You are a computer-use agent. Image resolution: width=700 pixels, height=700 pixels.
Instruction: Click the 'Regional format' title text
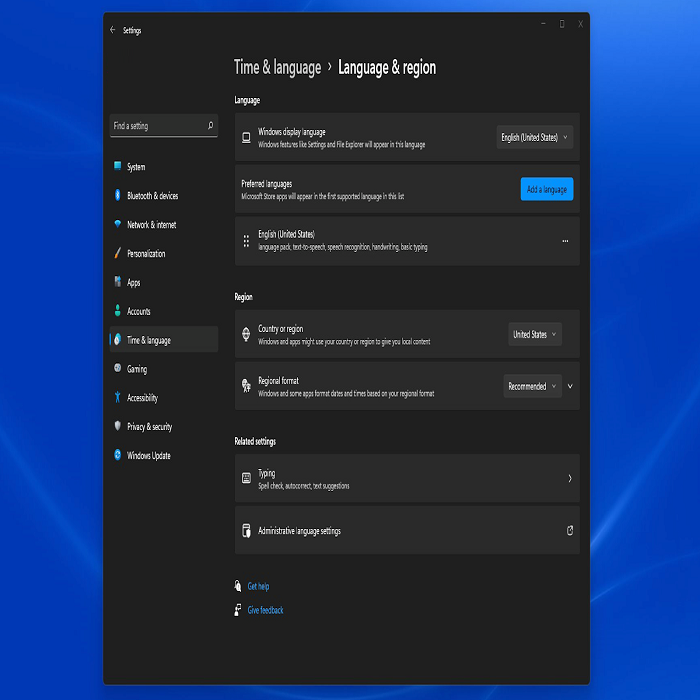278,380
